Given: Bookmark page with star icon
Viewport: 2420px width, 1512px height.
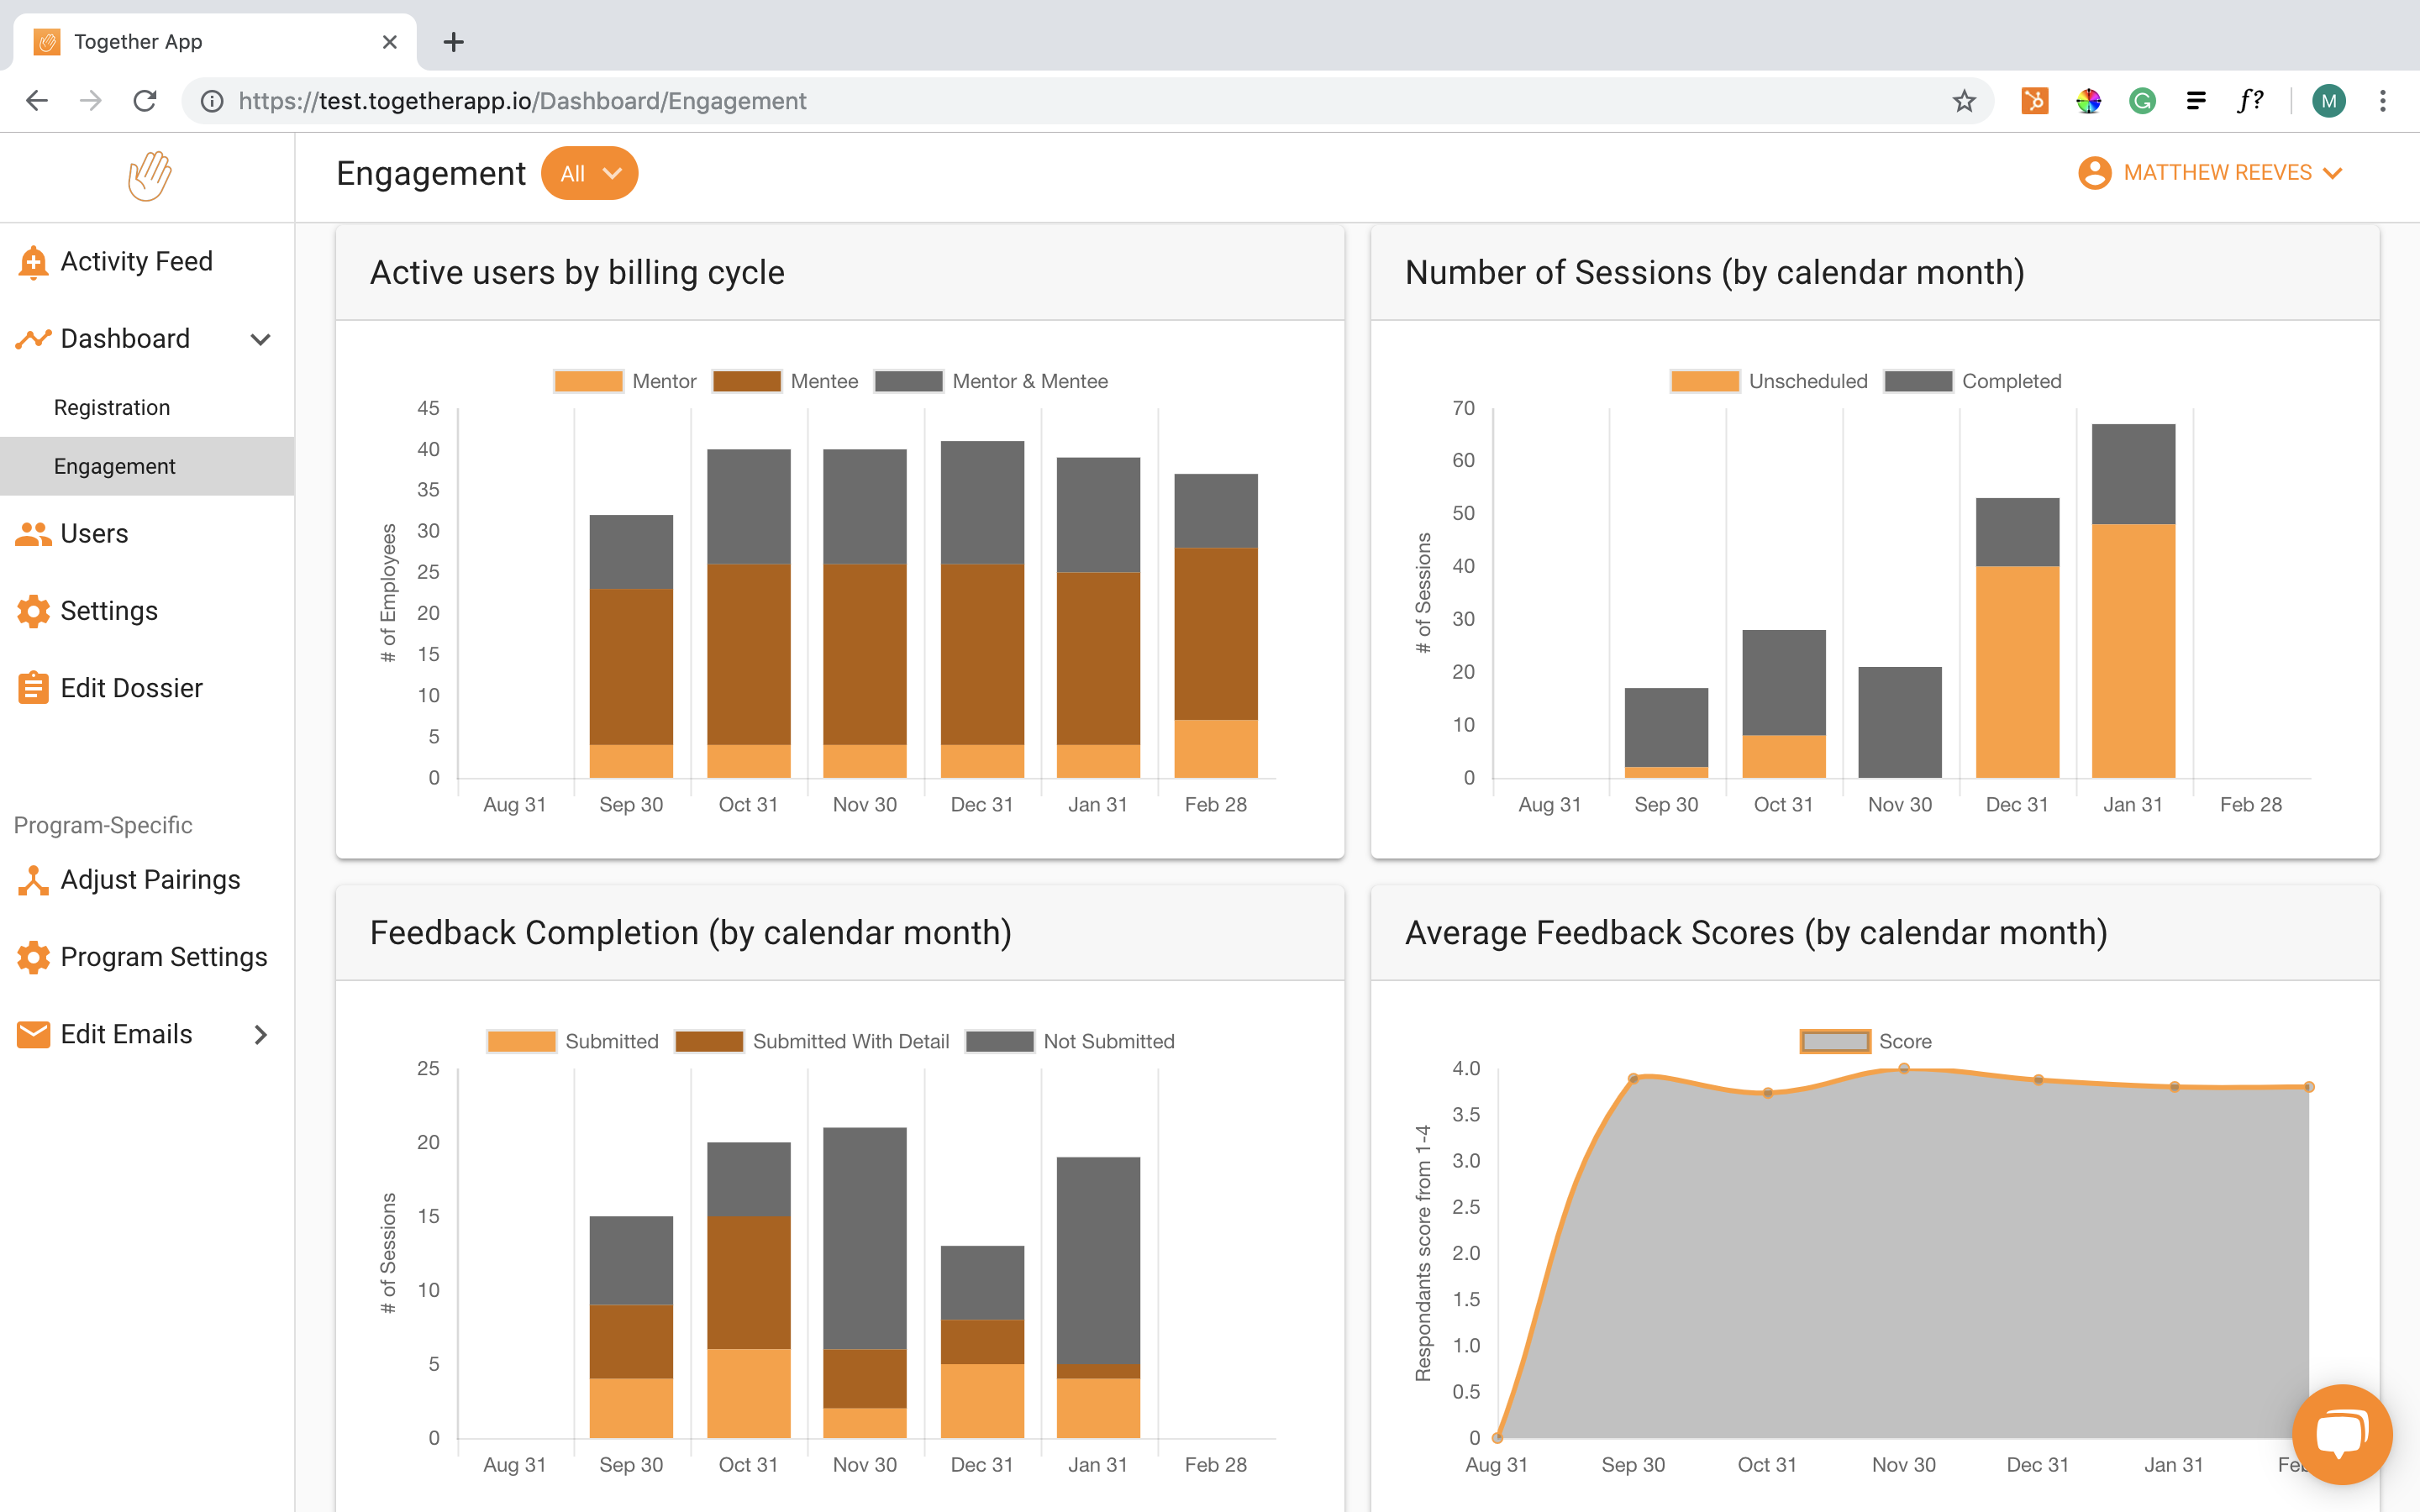Looking at the screenshot, I should point(1964,101).
